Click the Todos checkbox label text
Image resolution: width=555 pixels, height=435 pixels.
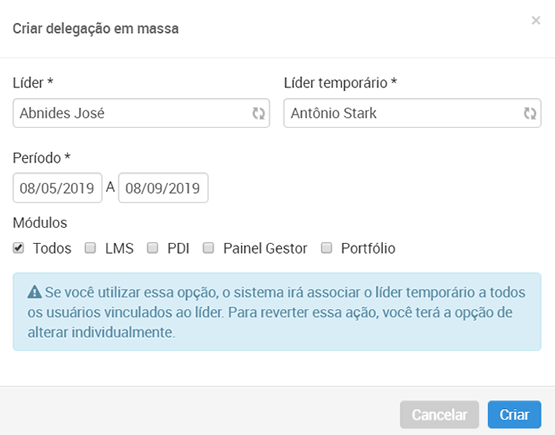pyautogui.click(x=52, y=248)
